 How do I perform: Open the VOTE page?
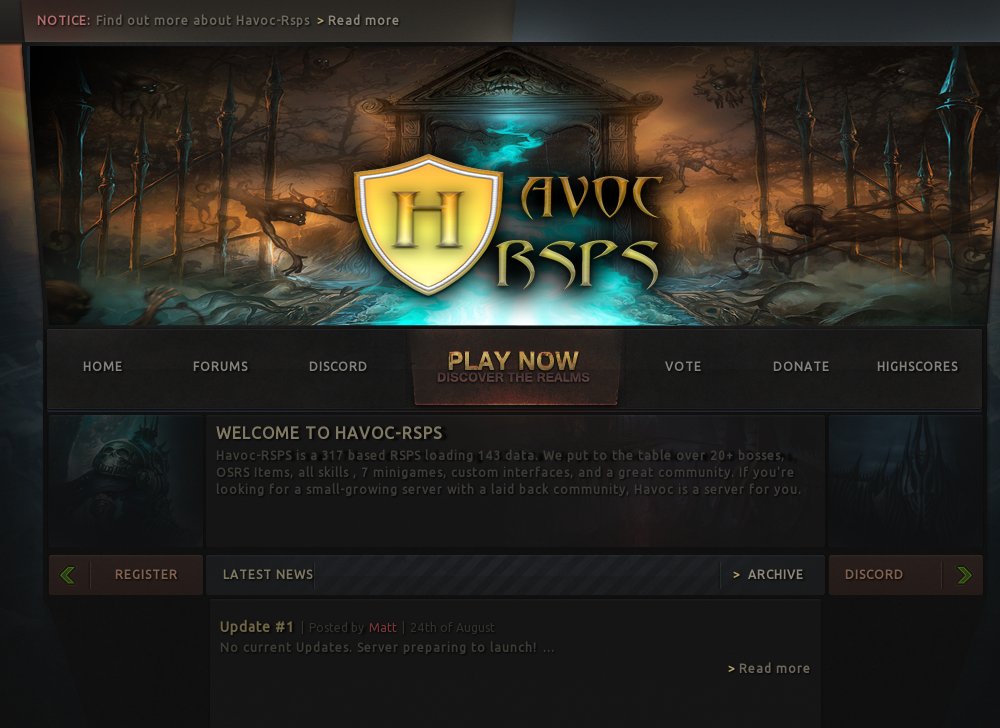pos(683,366)
